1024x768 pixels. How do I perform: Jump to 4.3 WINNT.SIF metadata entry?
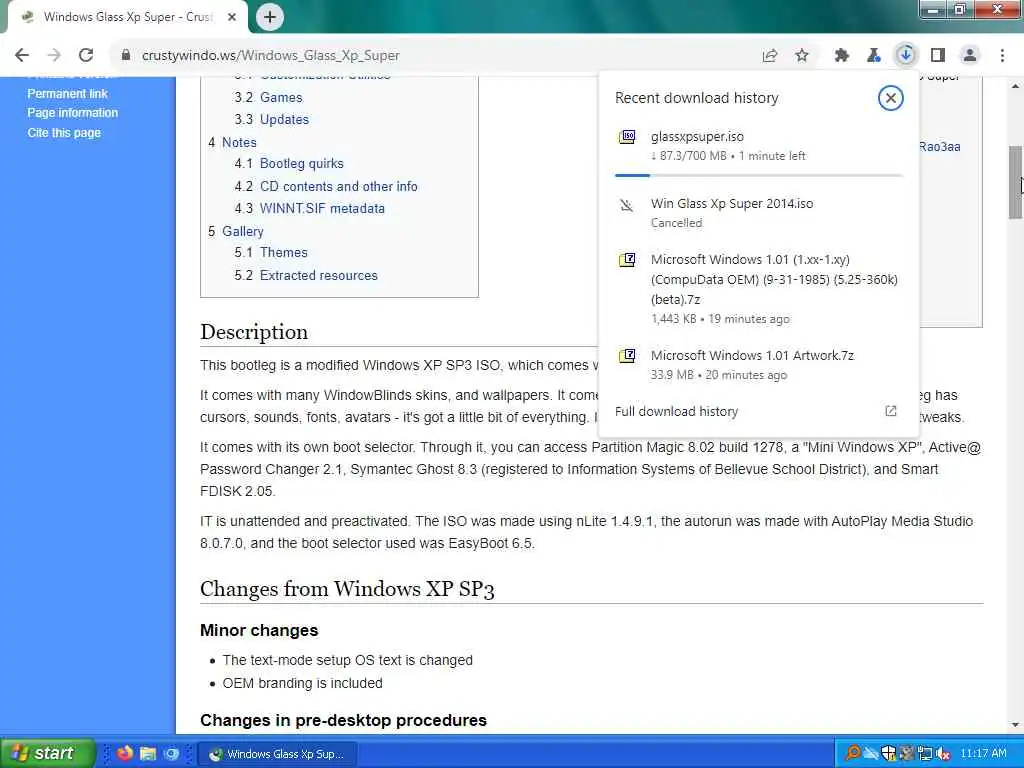(310, 208)
